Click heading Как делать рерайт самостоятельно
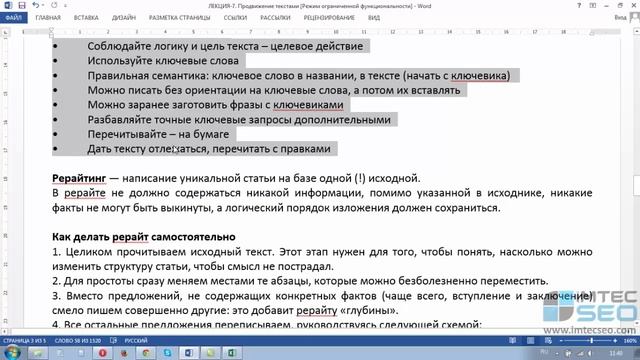 [x=144, y=237]
